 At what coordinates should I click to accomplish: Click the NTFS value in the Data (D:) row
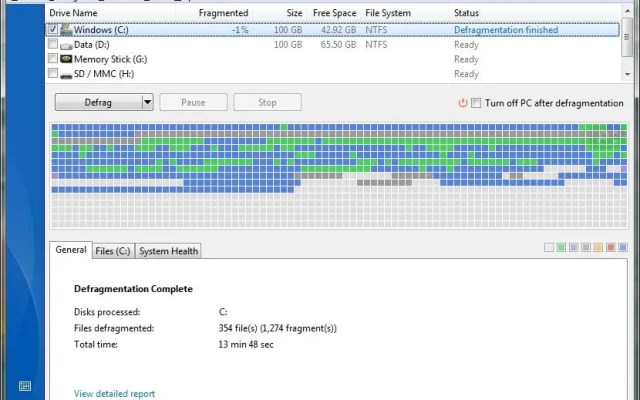pyautogui.click(x=376, y=44)
